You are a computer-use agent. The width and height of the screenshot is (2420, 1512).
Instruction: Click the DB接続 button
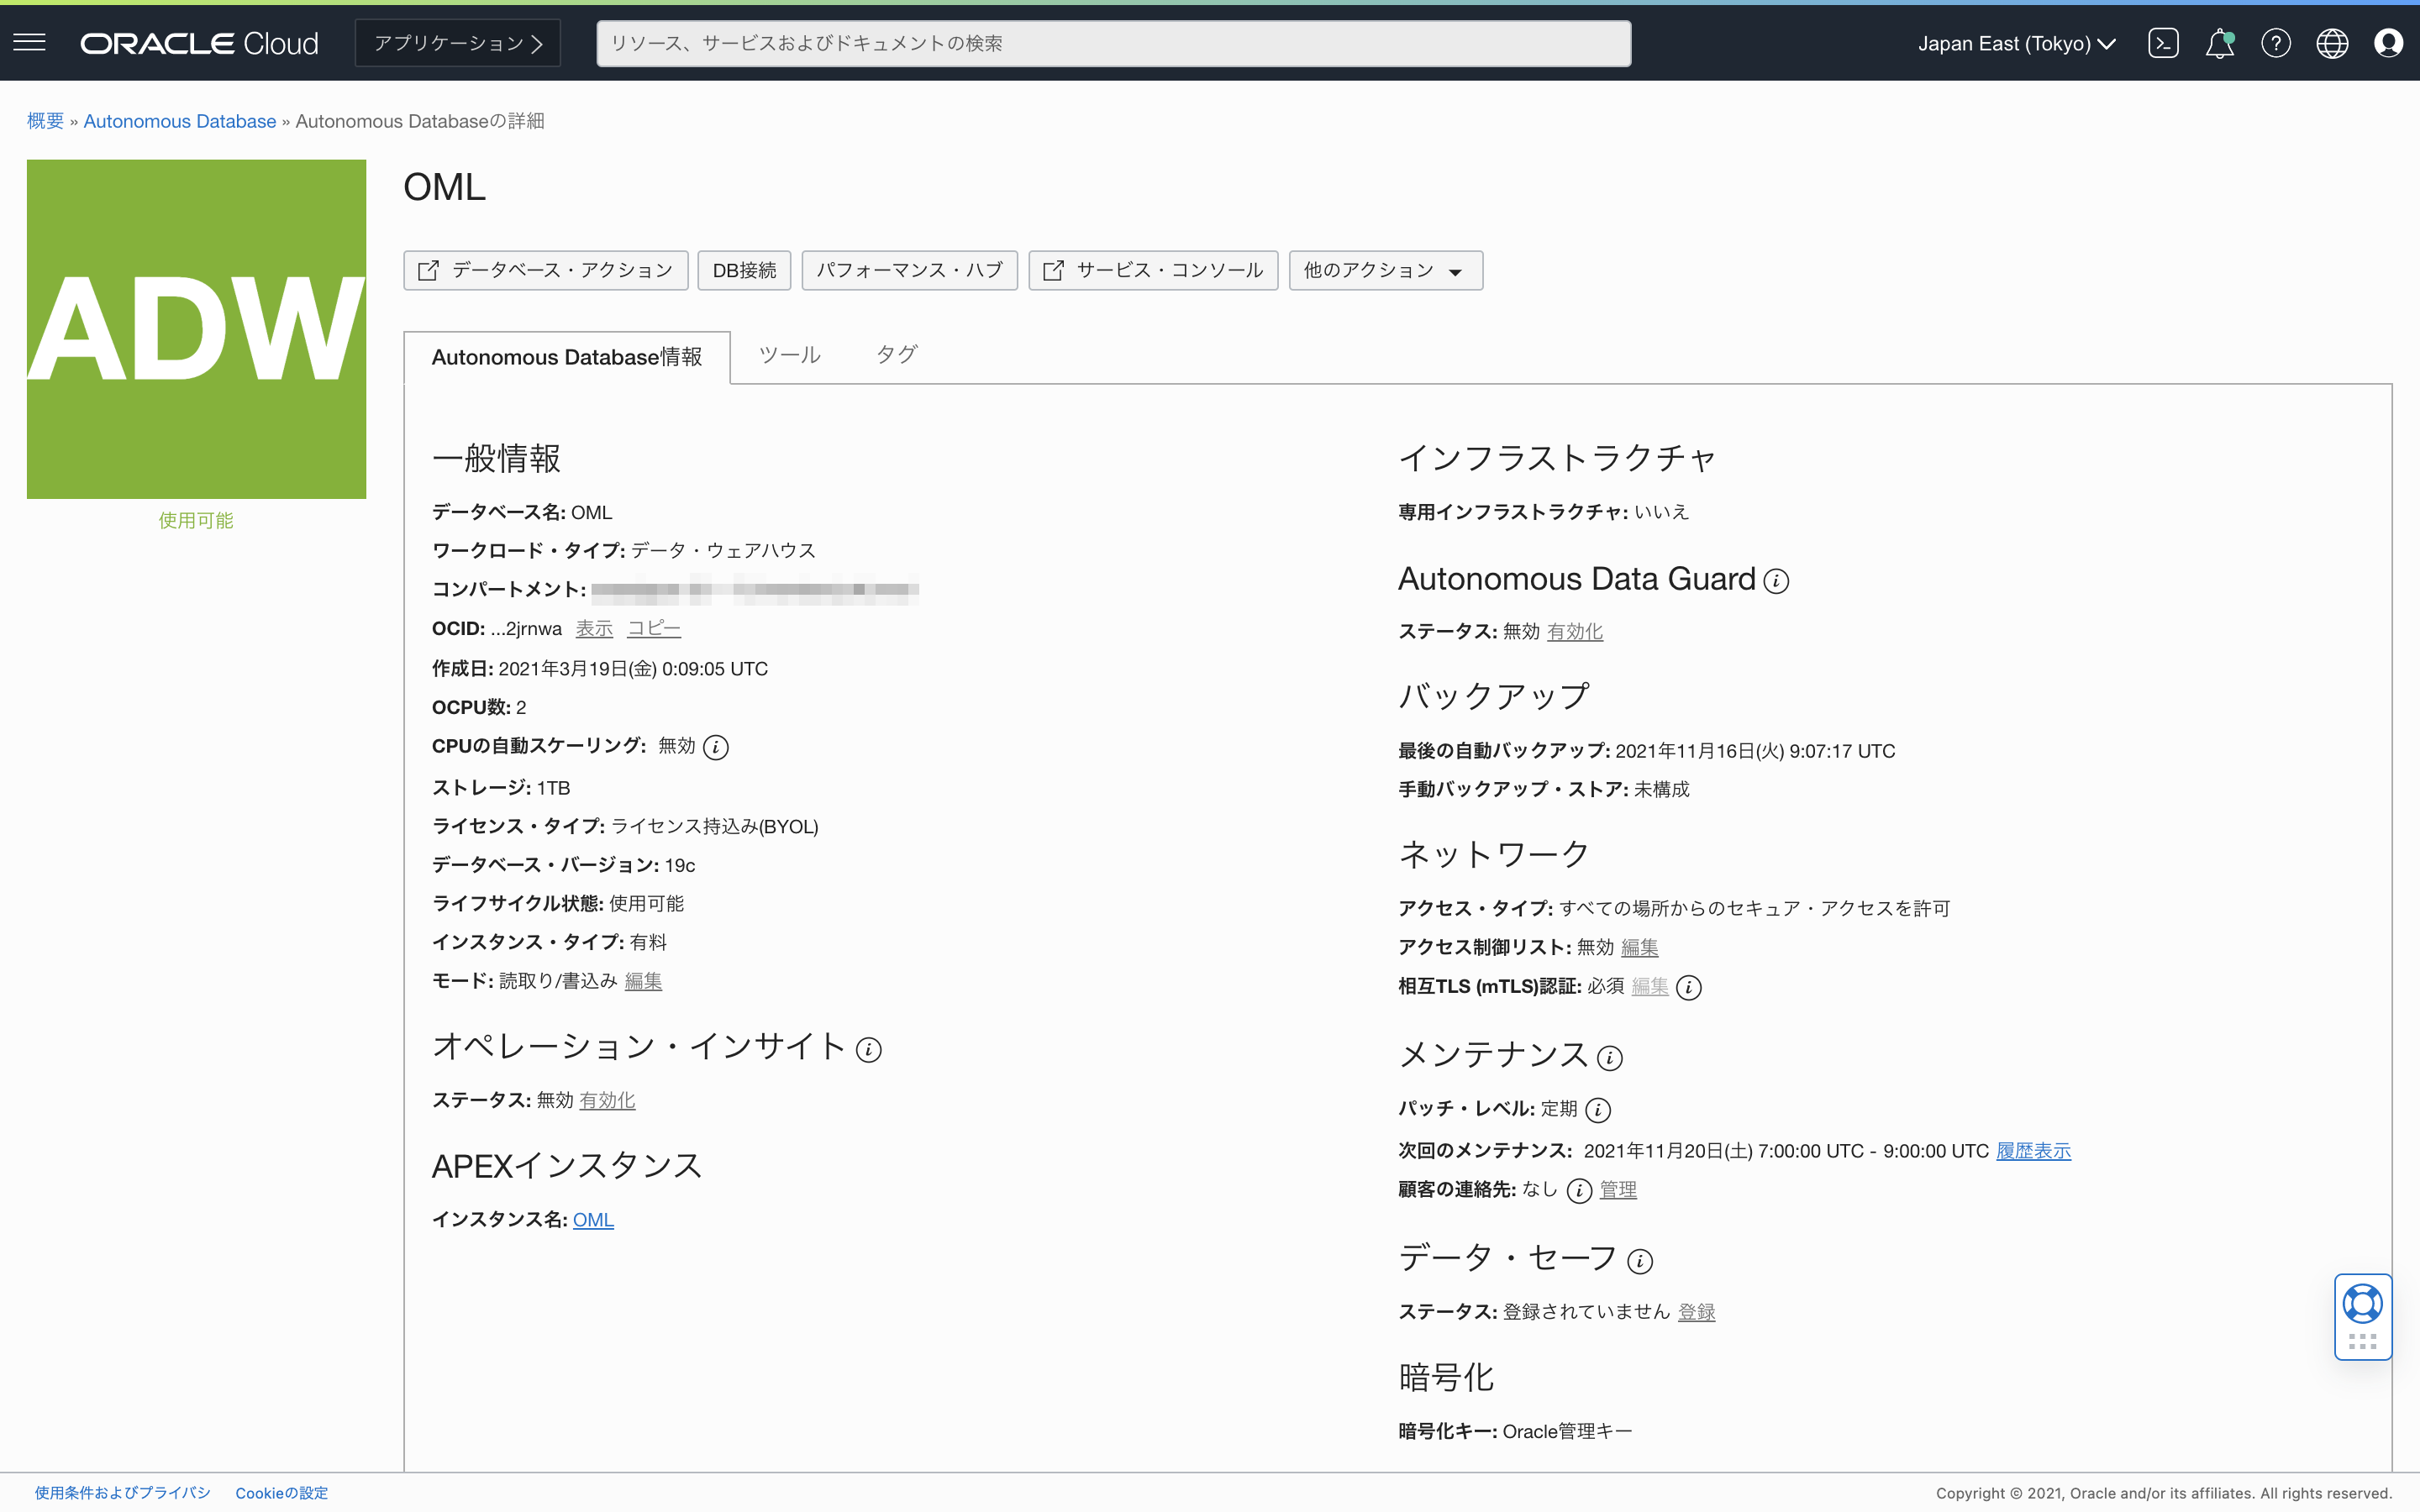point(744,270)
